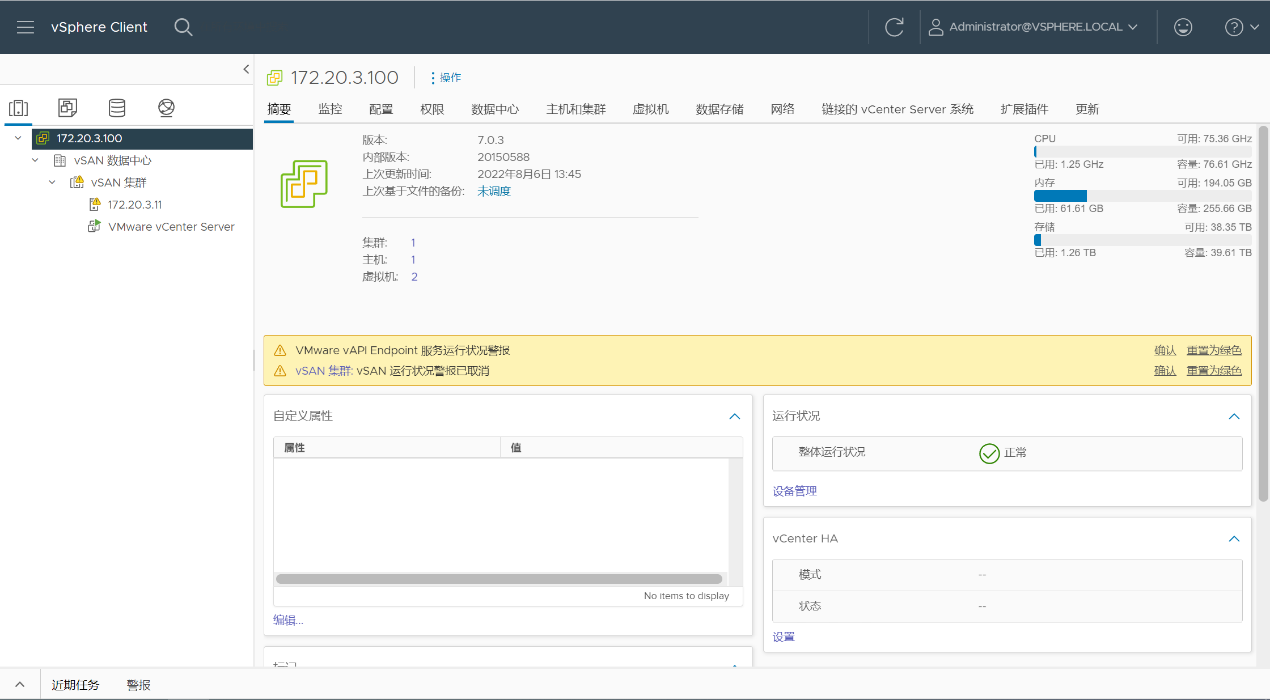Click the 虚拟机 count link

point(414,277)
